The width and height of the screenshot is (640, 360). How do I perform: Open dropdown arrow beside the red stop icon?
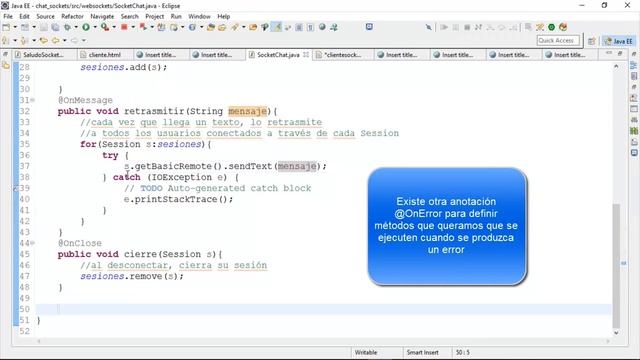pyautogui.click(x=133, y=27)
